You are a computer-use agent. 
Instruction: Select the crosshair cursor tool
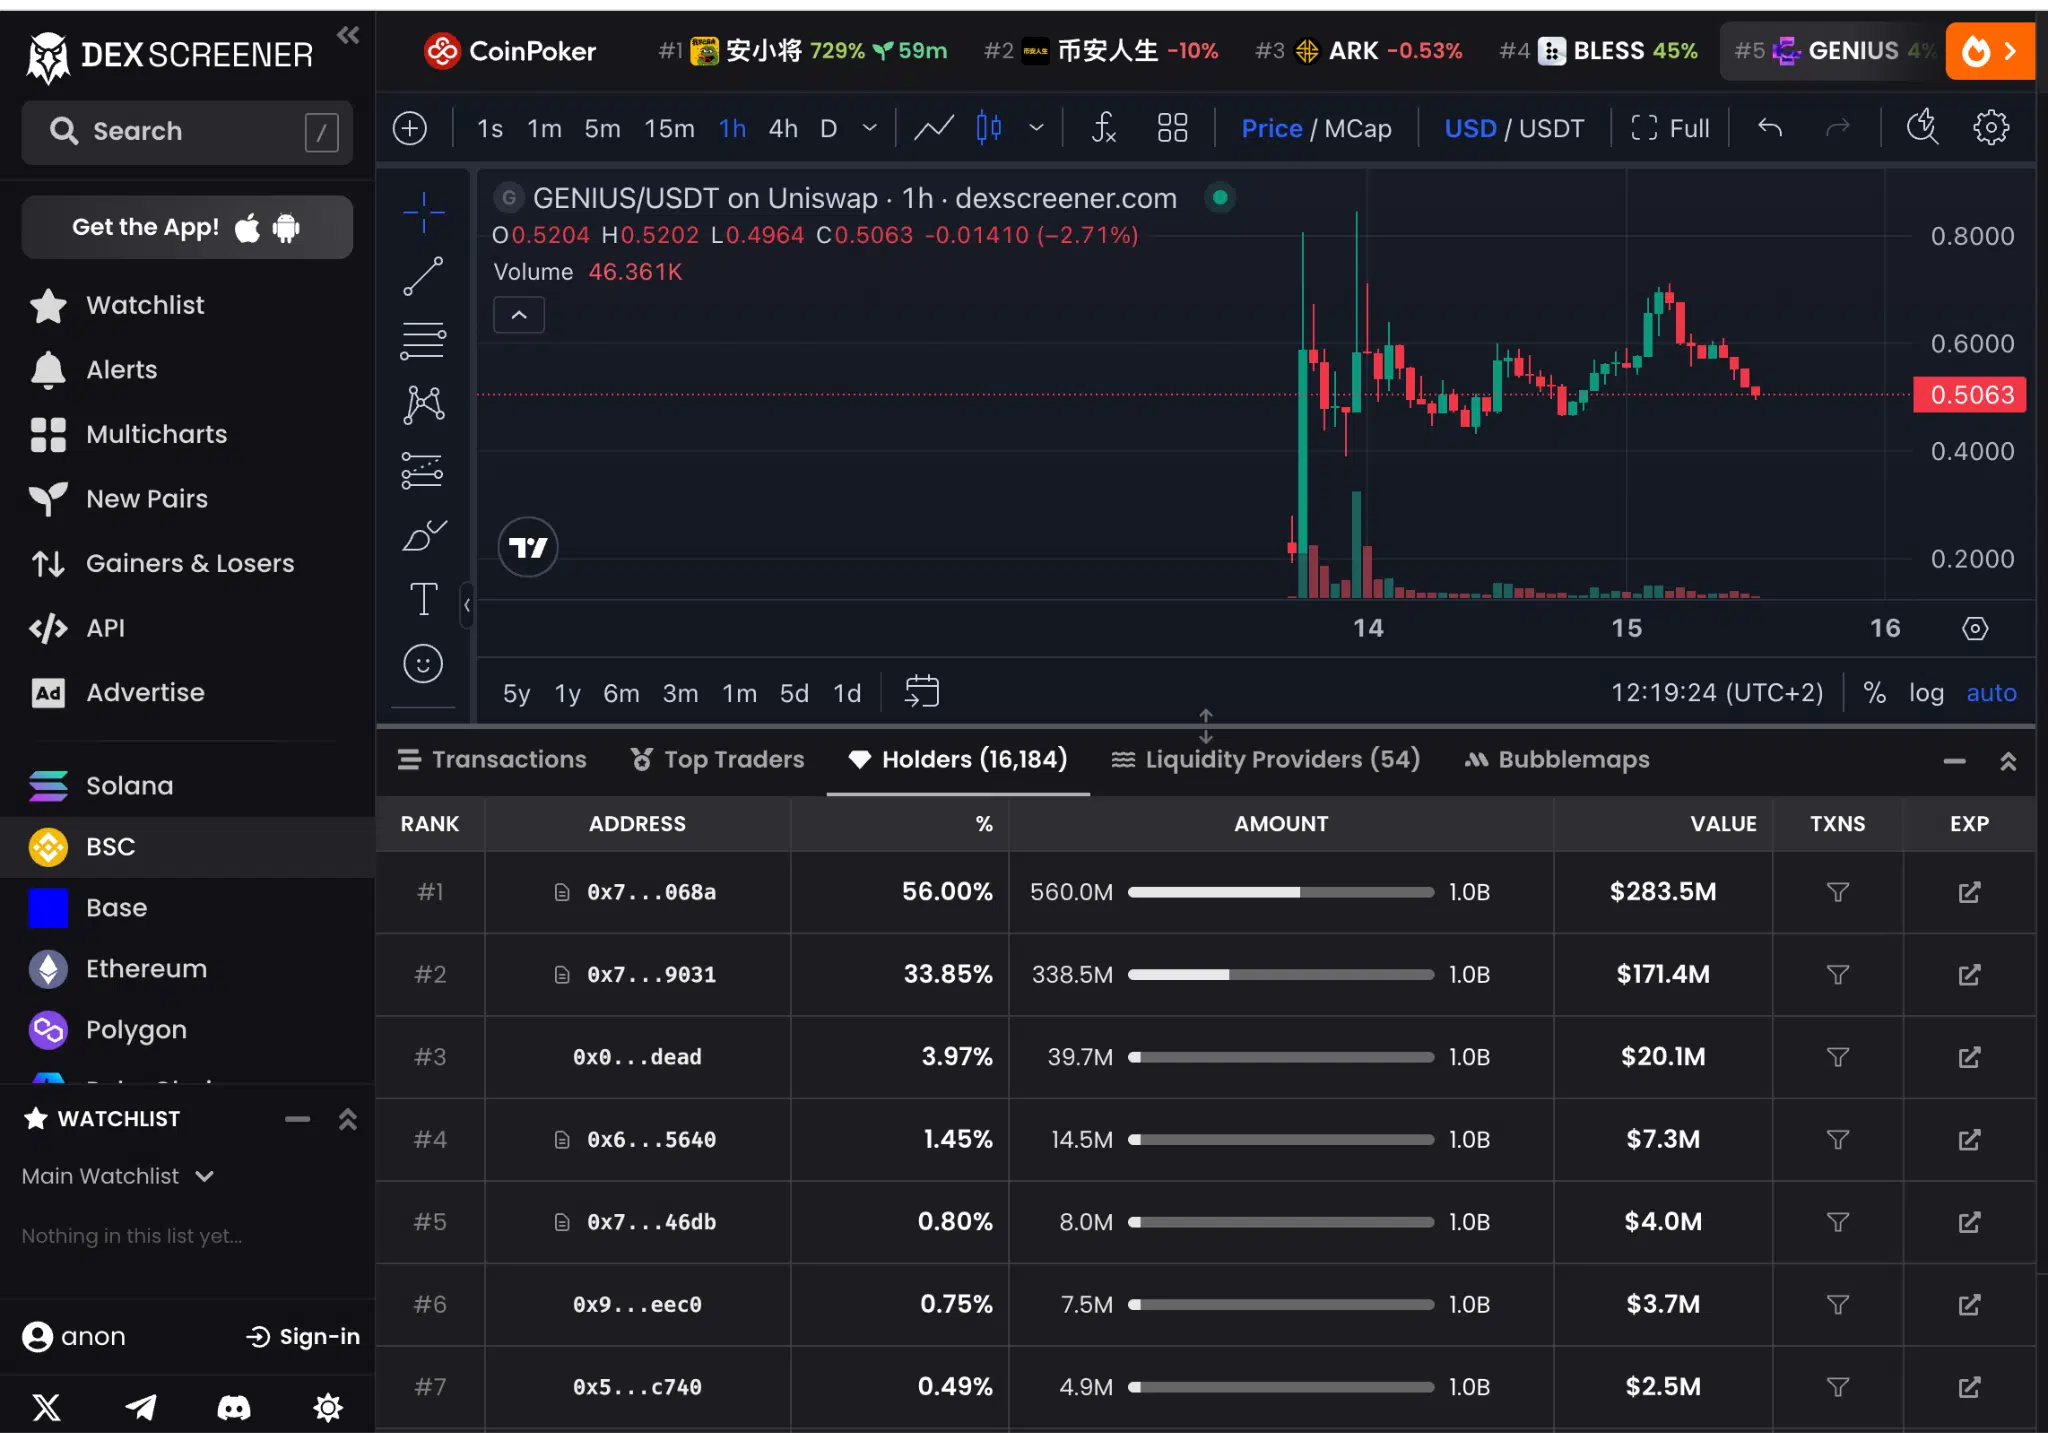click(x=423, y=211)
